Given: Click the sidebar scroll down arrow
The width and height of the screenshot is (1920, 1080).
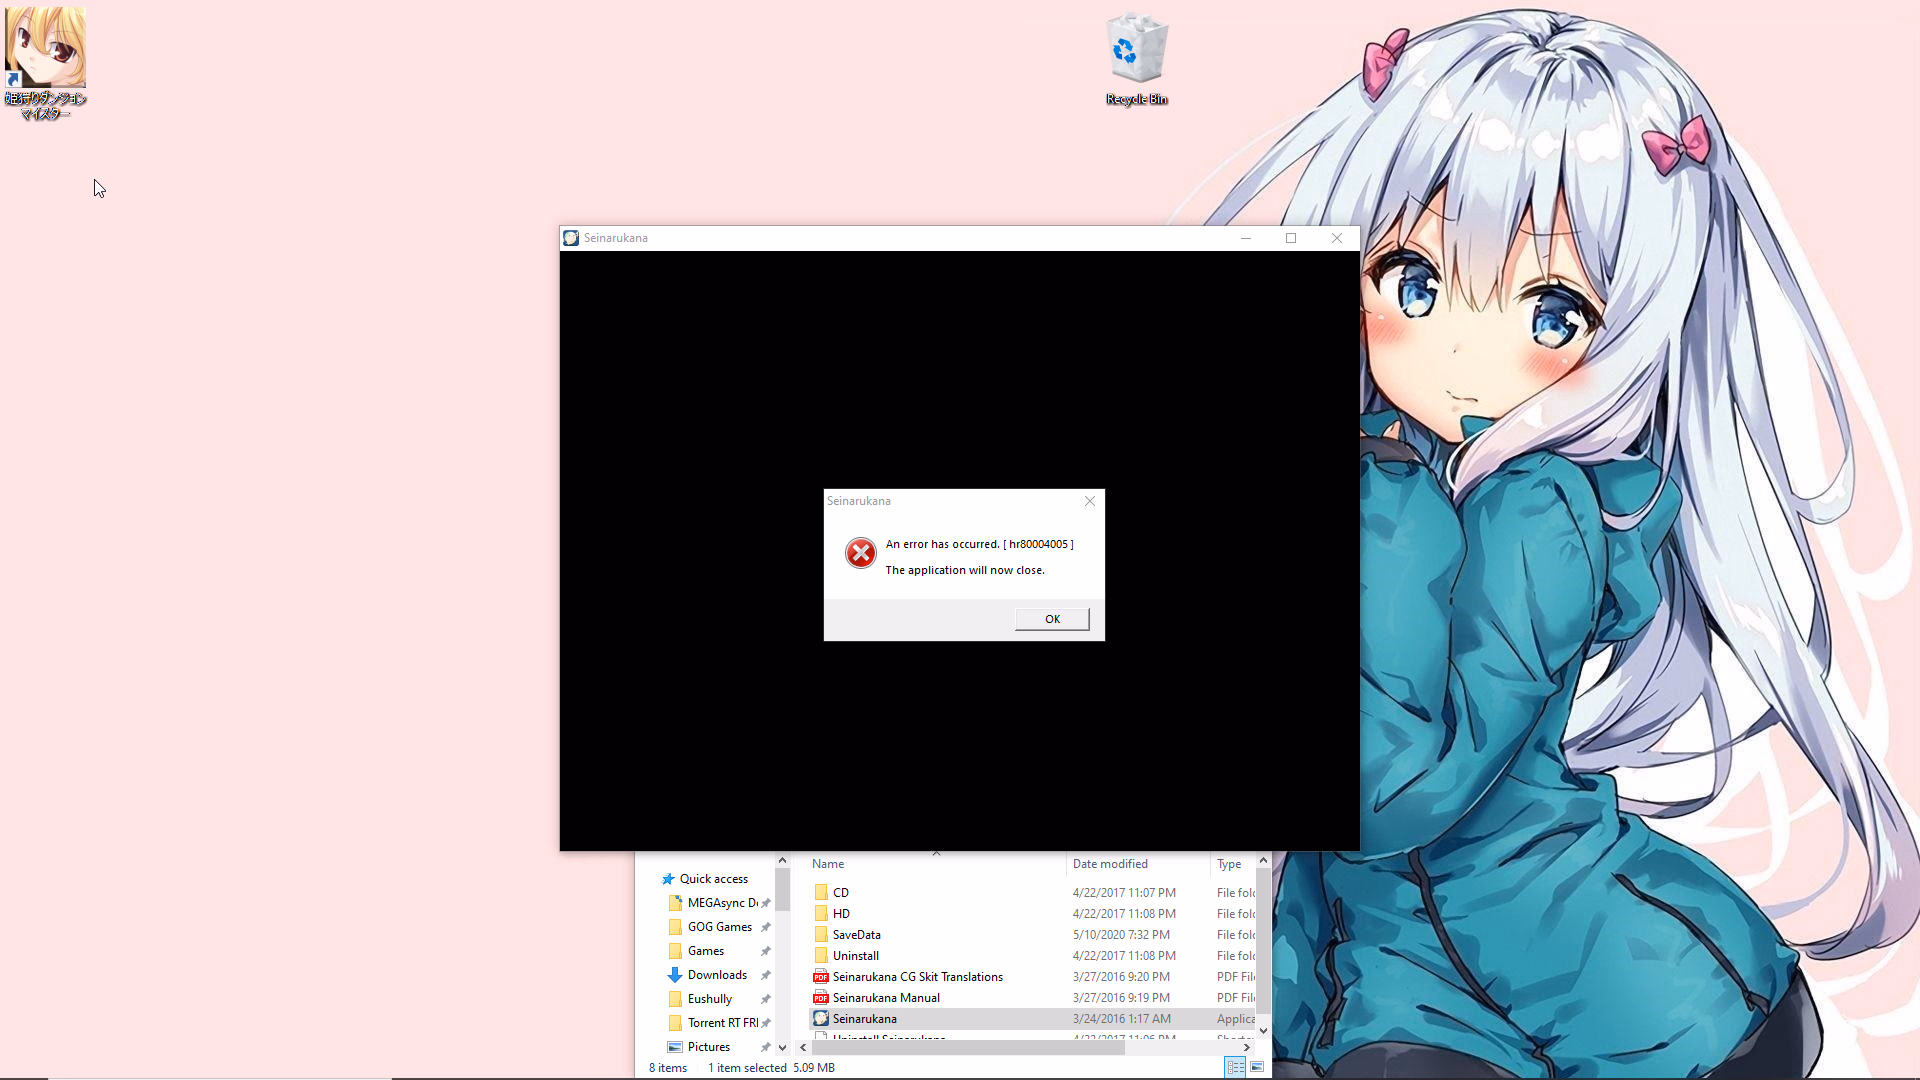Looking at the screenshot, I should (782, 1048).
